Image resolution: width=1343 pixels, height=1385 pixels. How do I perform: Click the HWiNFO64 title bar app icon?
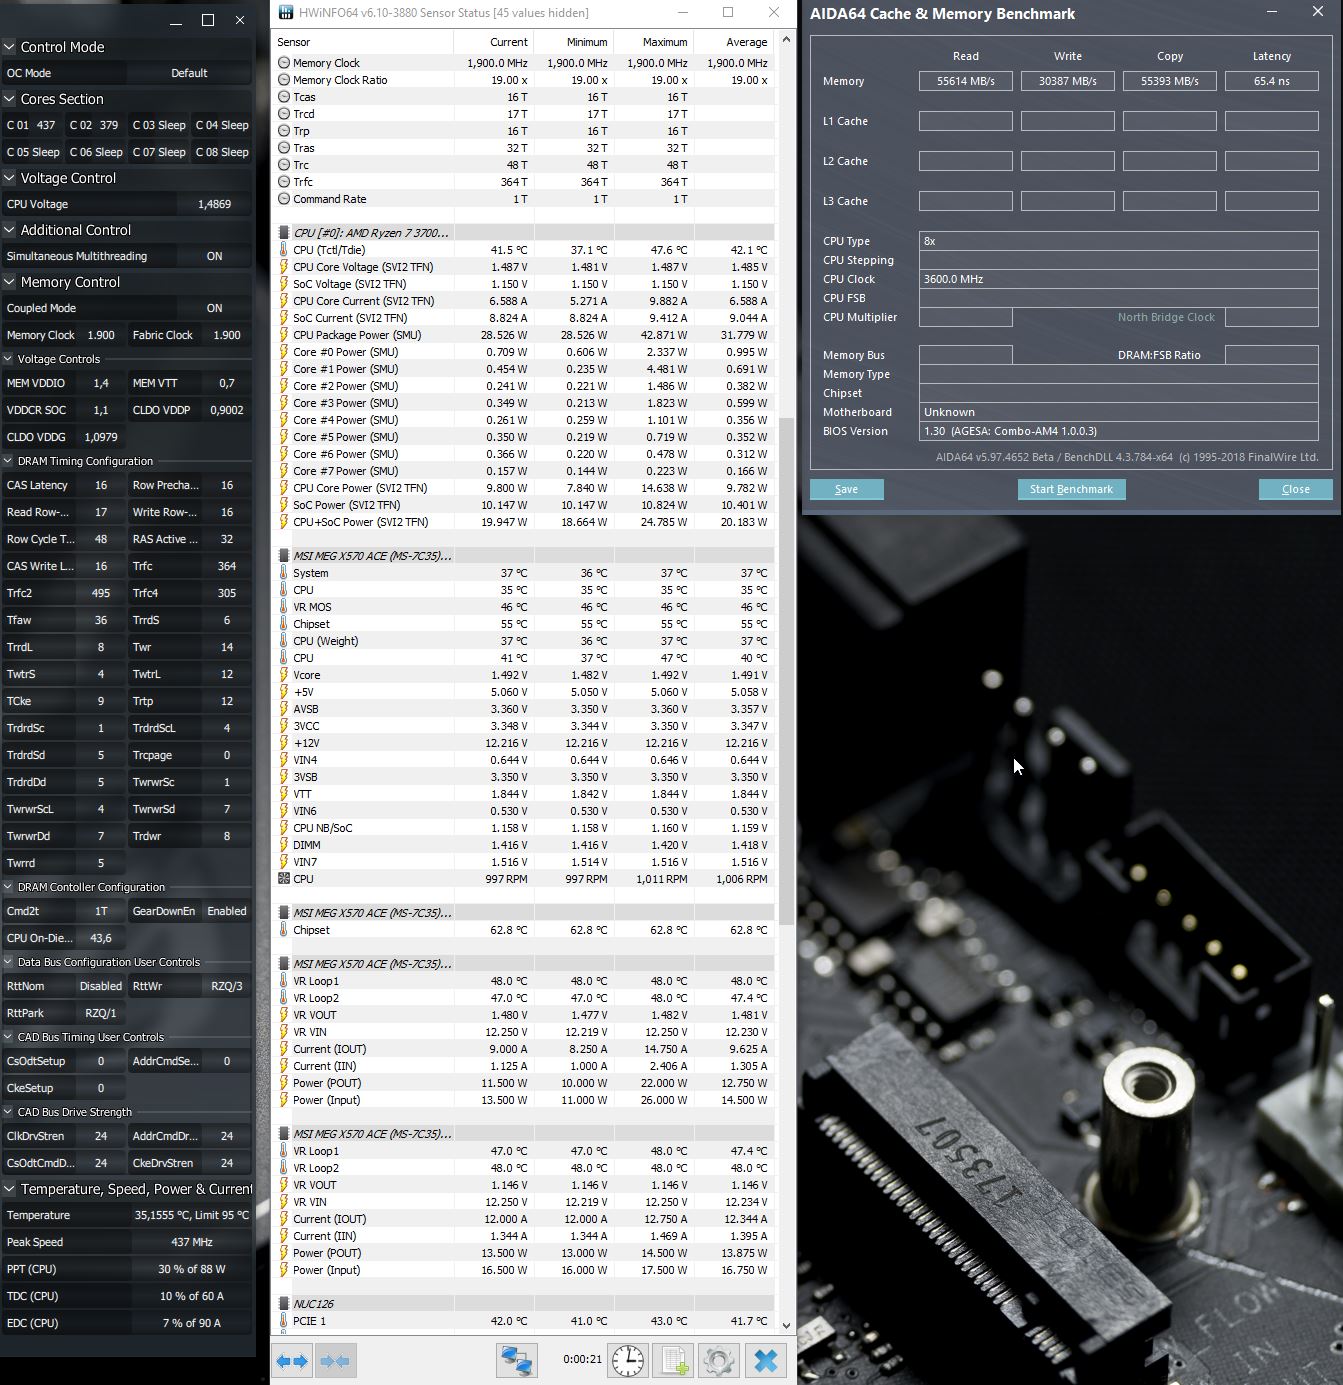(x=286, y=13)
